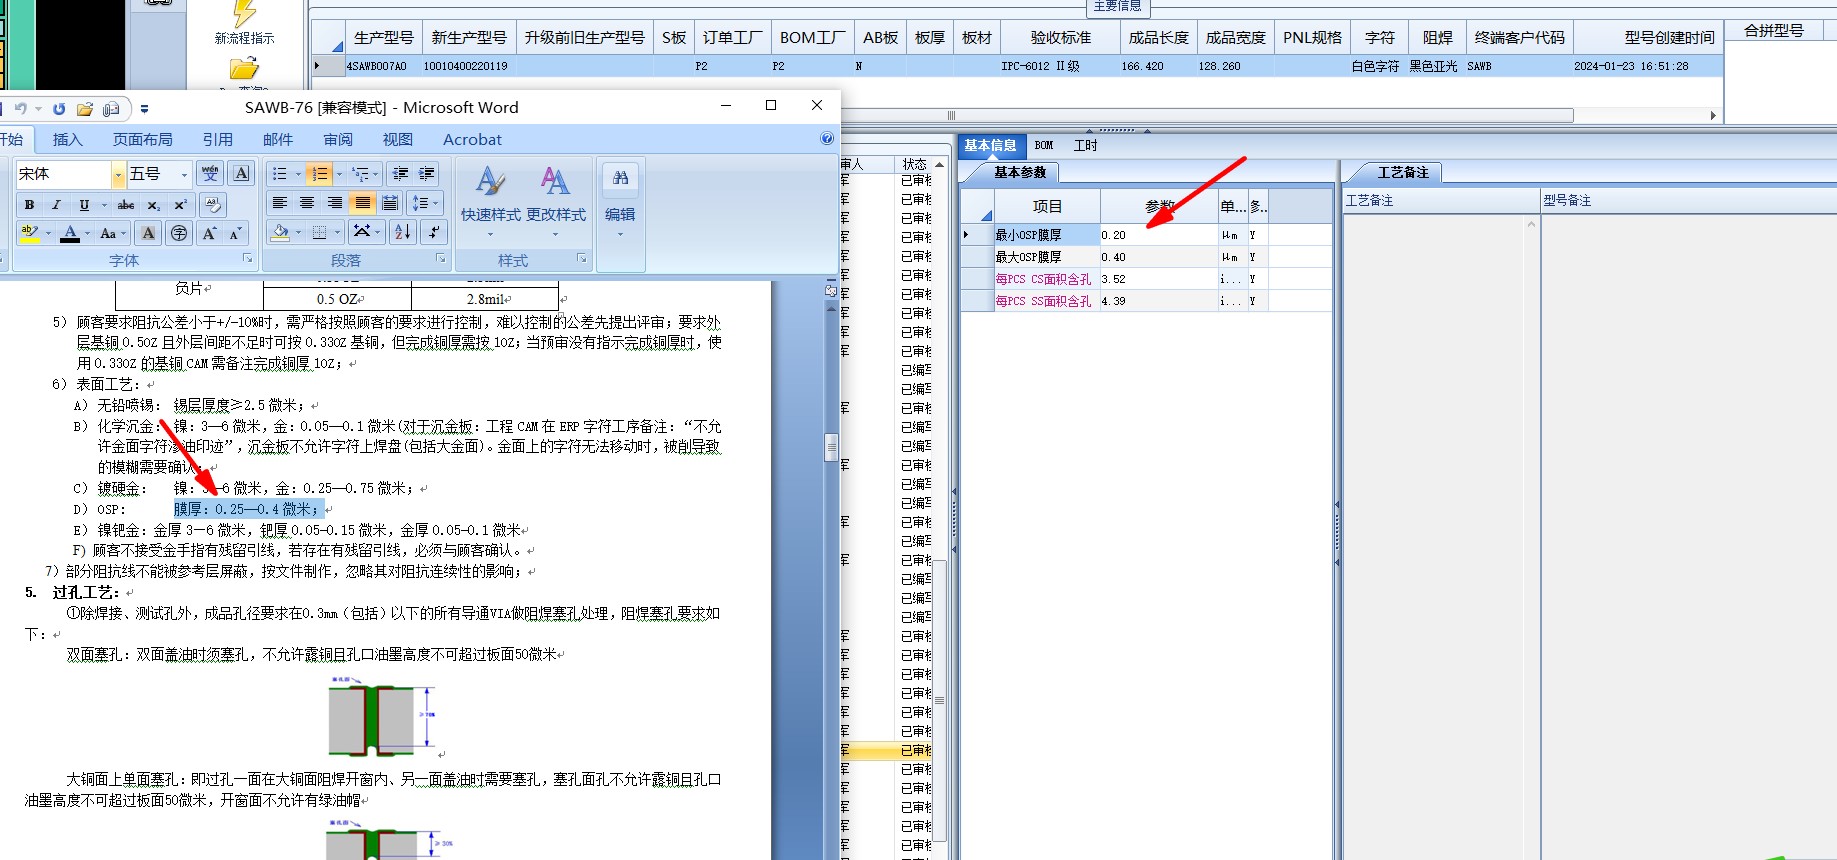Select the 最大OSP膜厚 row
1837x860 pixels.
[x=1145, y=257]
